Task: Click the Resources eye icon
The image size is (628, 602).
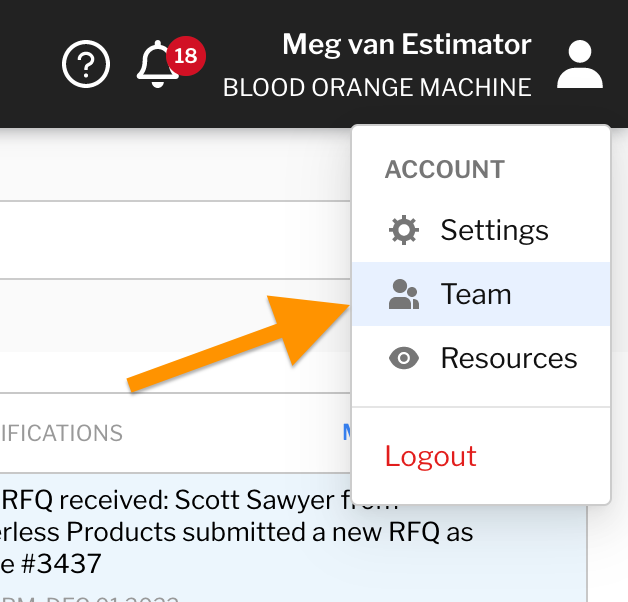Action: pos(404,358)
